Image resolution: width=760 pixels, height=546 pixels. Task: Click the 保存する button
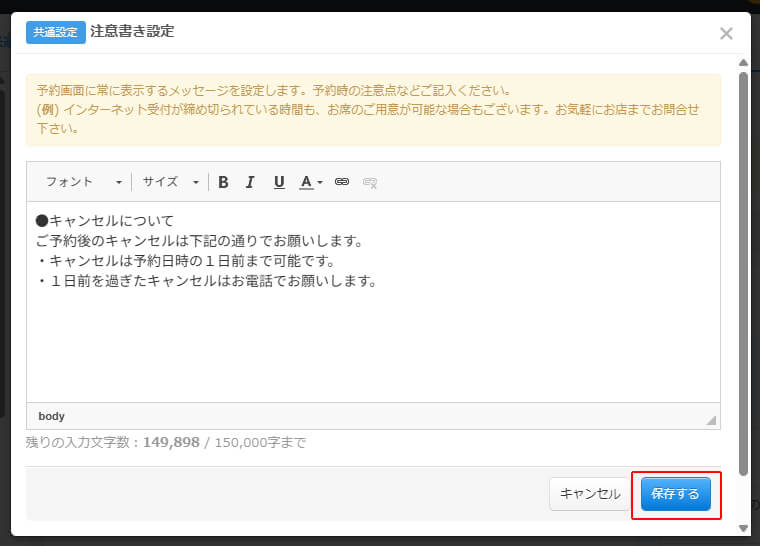pyautogui.click(x=676, y=494)
